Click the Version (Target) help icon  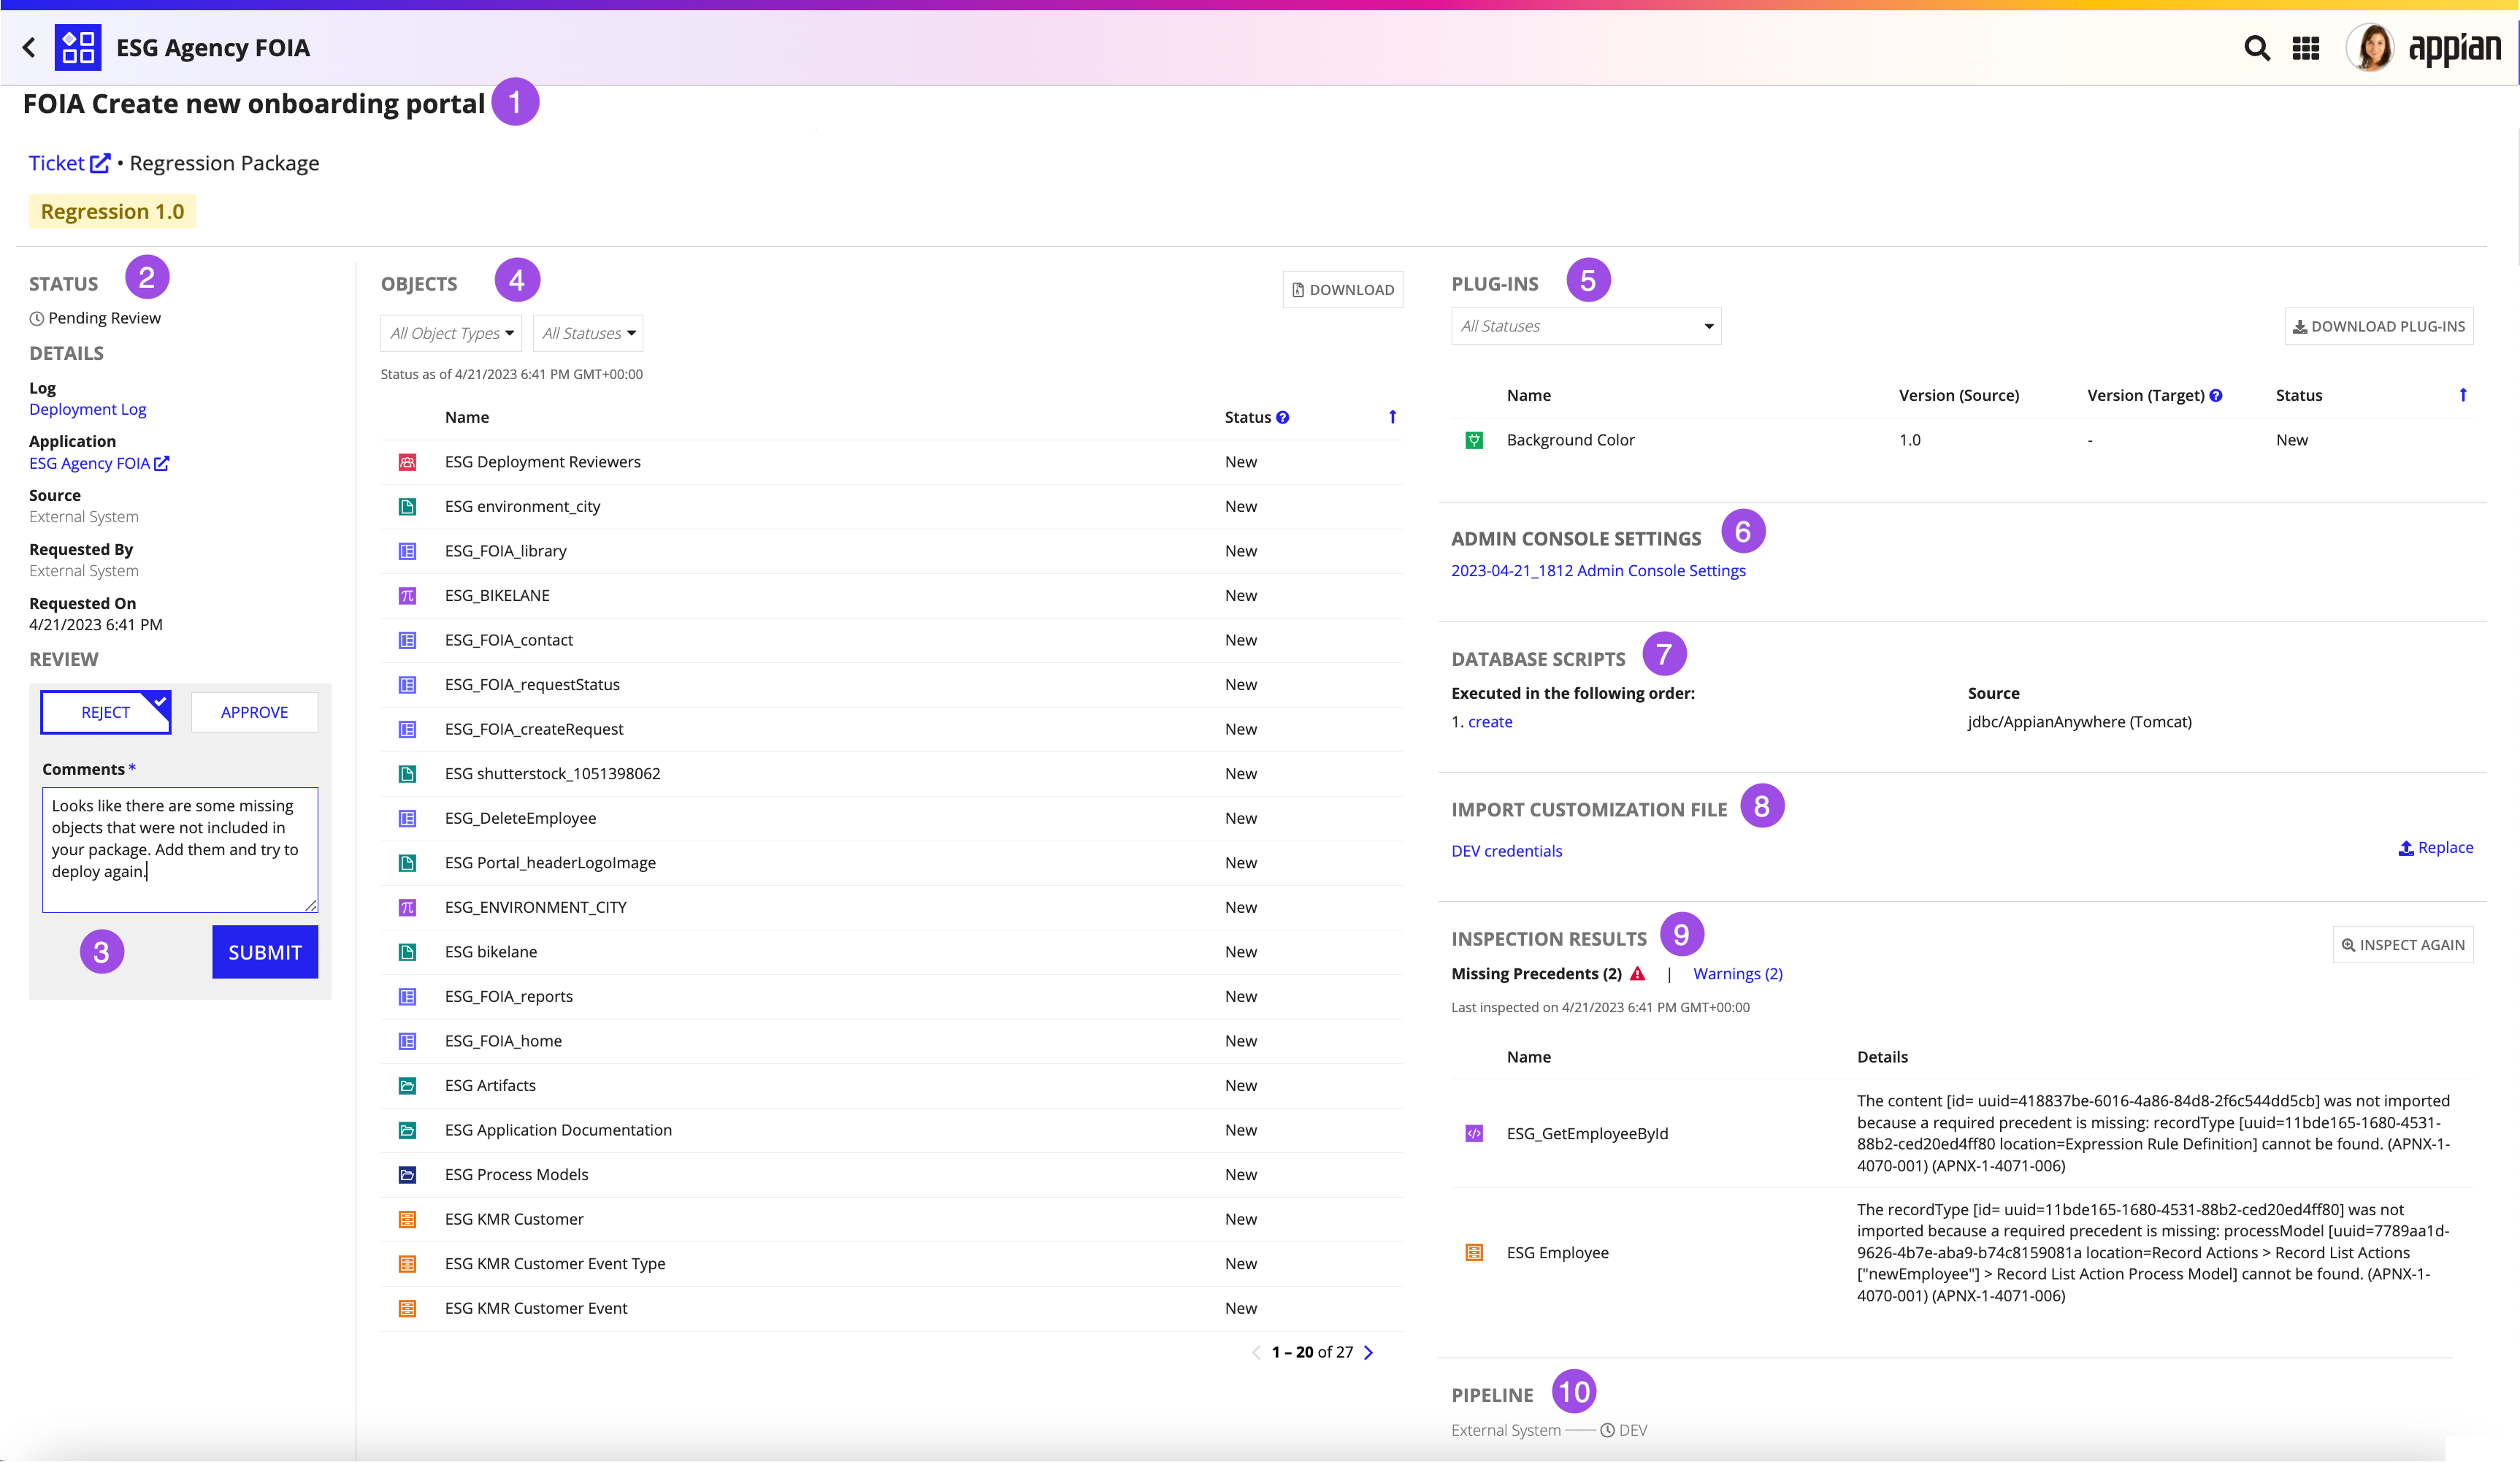tap(2216, 395)
